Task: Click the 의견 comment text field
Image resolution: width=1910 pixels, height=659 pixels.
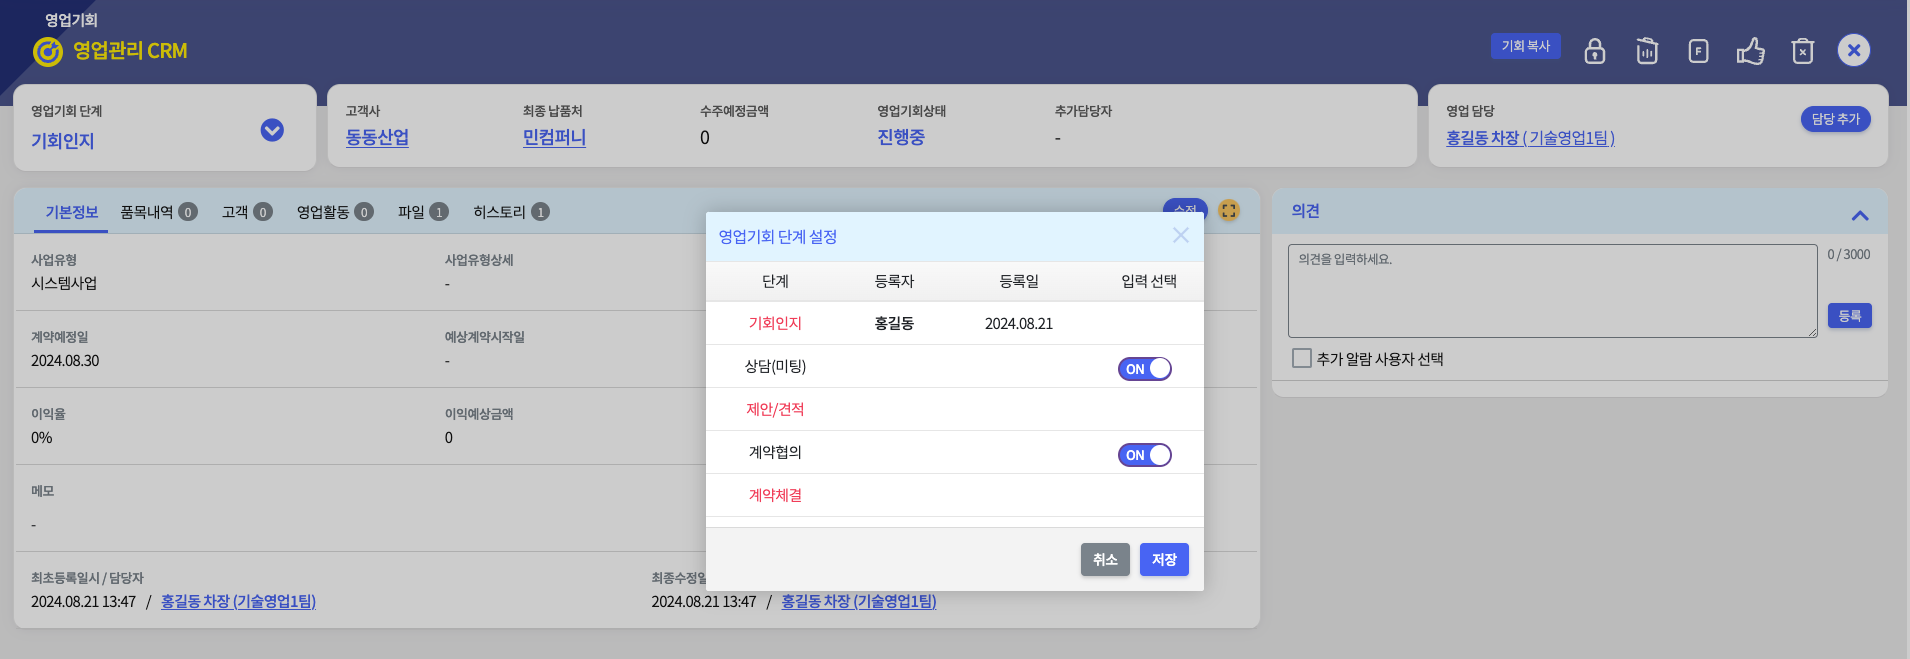Action: coord(1551,290)
